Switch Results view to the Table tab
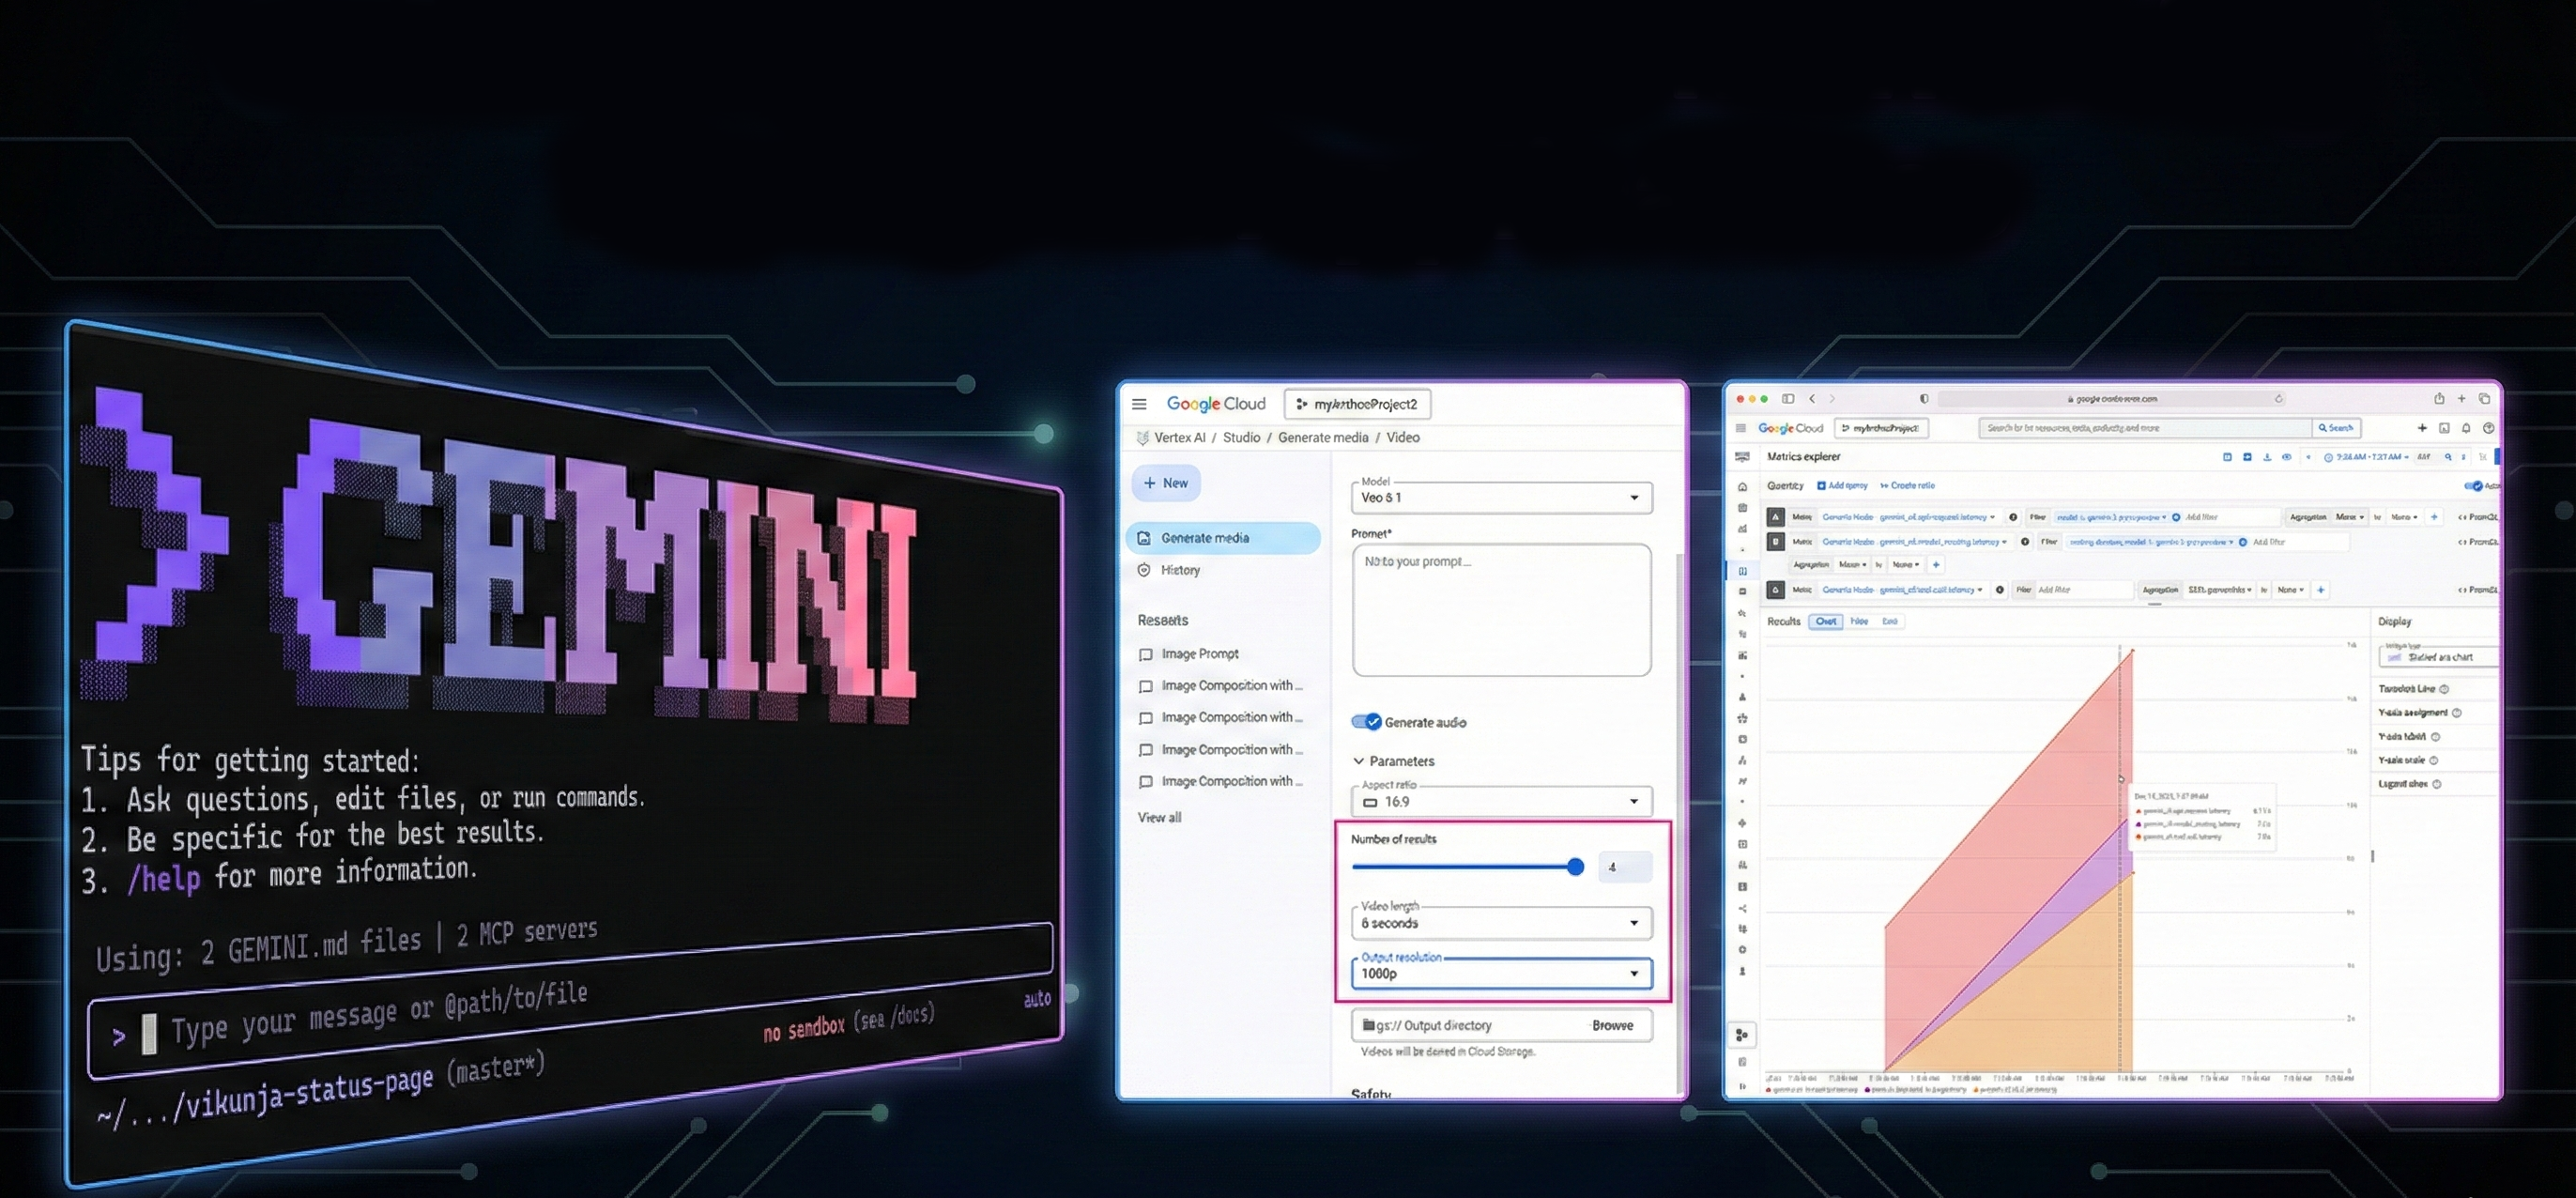This screenshot has width=2576, height=1198. (1859, 621)
